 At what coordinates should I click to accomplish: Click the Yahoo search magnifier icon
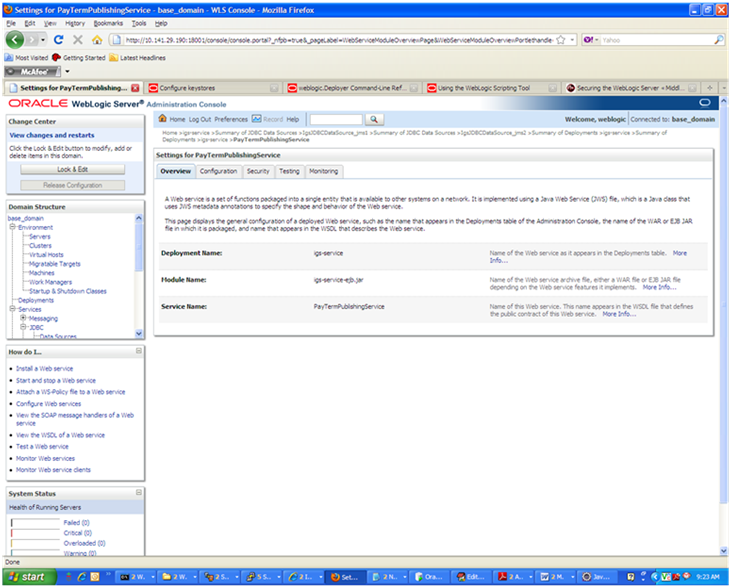point(718,40)
